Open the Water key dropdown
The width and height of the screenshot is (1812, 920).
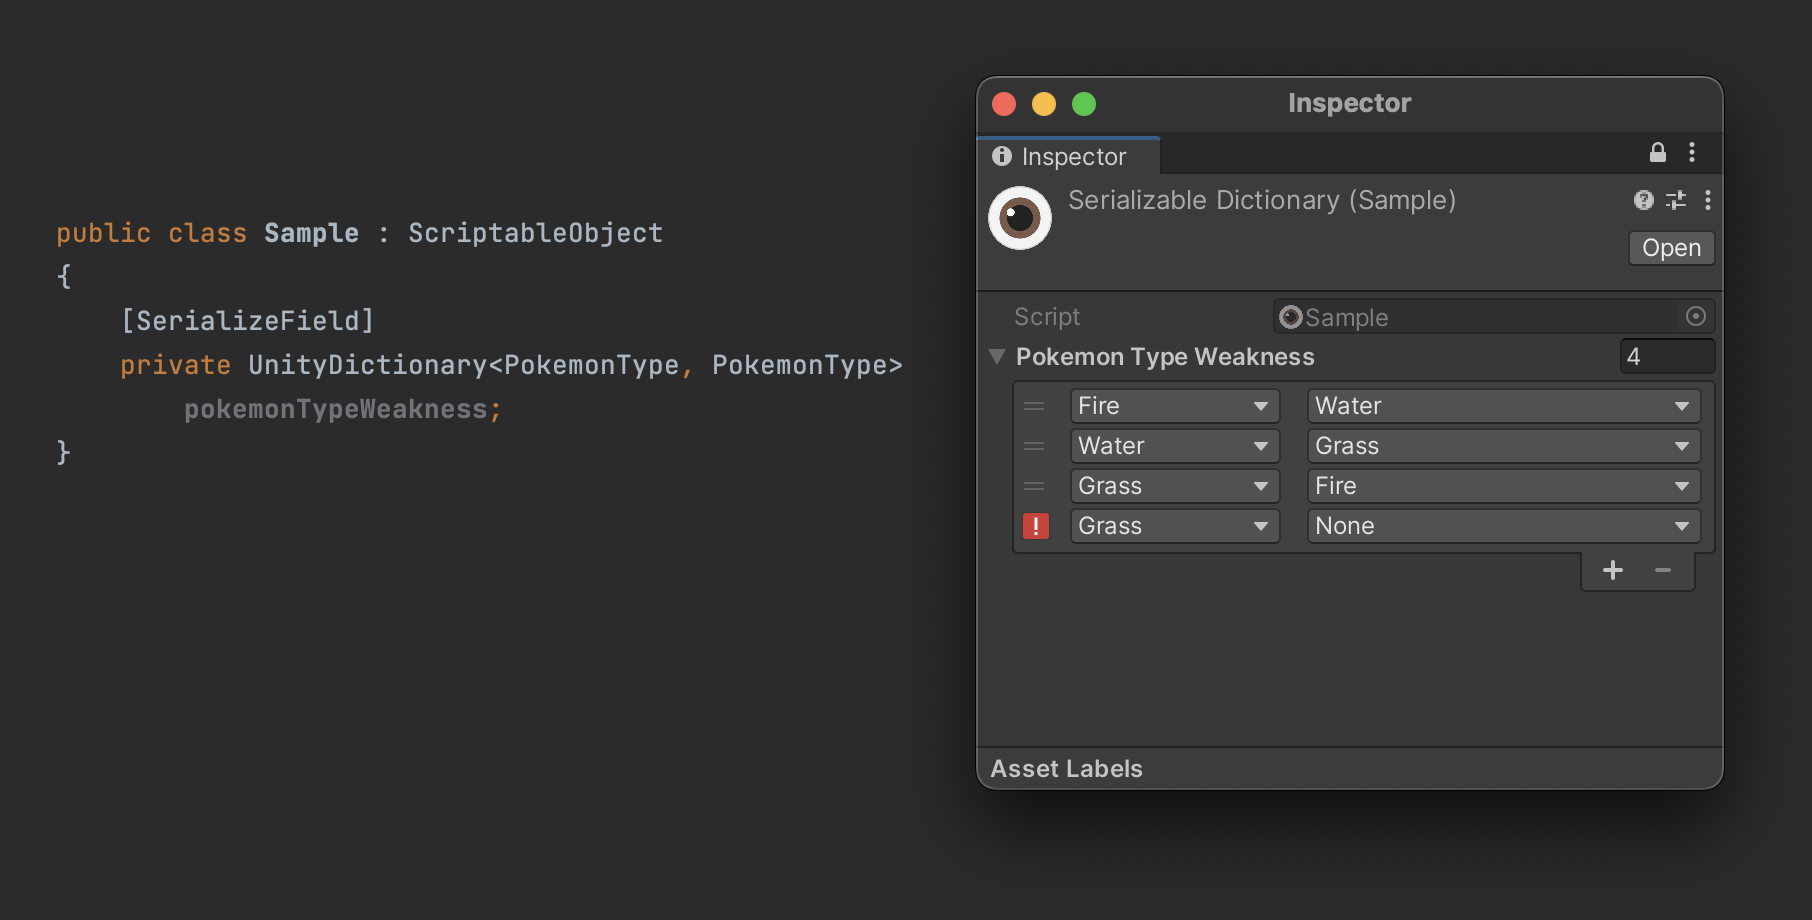(x=1174, y=446)
